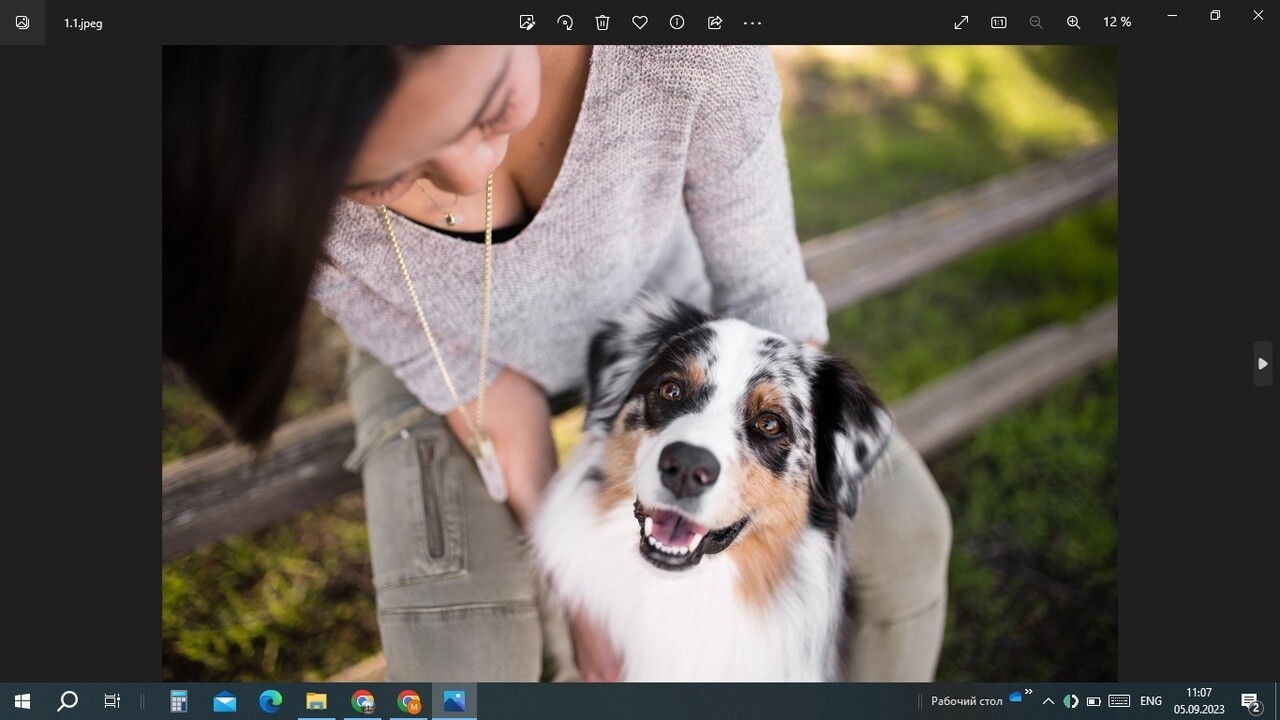The height and width of the screenshot is (720, 1280).
Task: Open the first Chrome taskbar icon
Action: [x=363, y=701]
